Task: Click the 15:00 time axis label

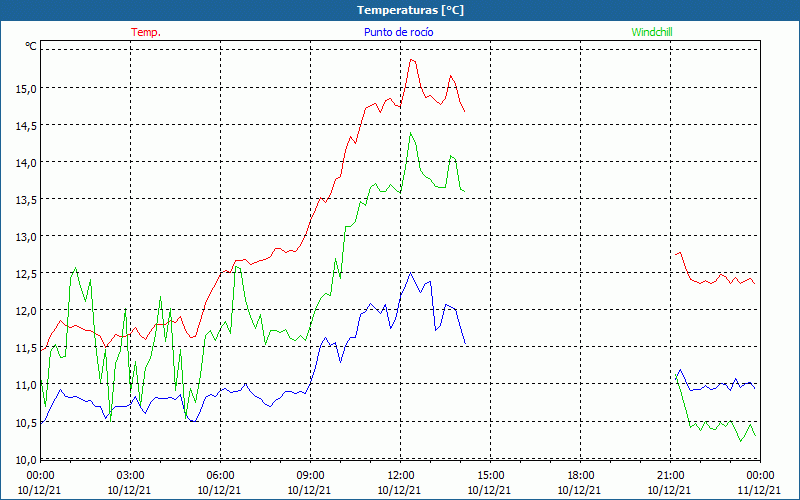Action: tap(490, 476)
